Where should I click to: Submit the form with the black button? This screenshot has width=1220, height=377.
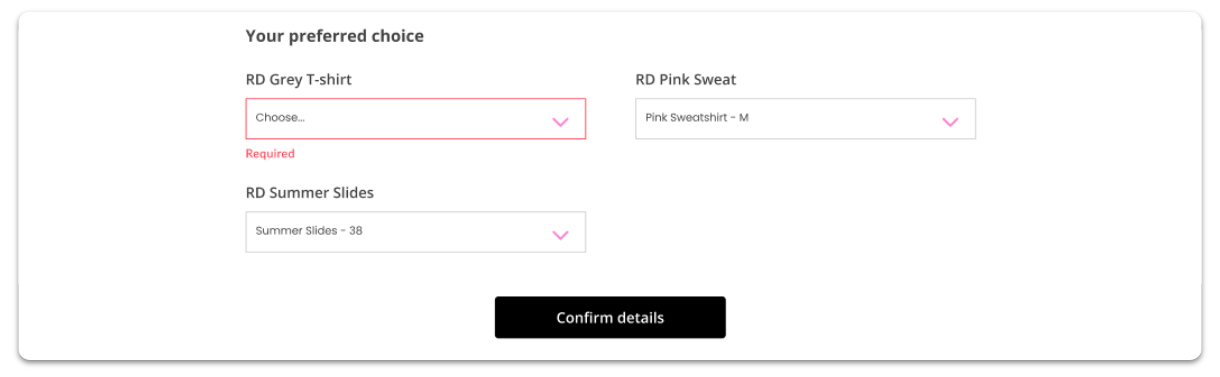(x=610, y=317)
